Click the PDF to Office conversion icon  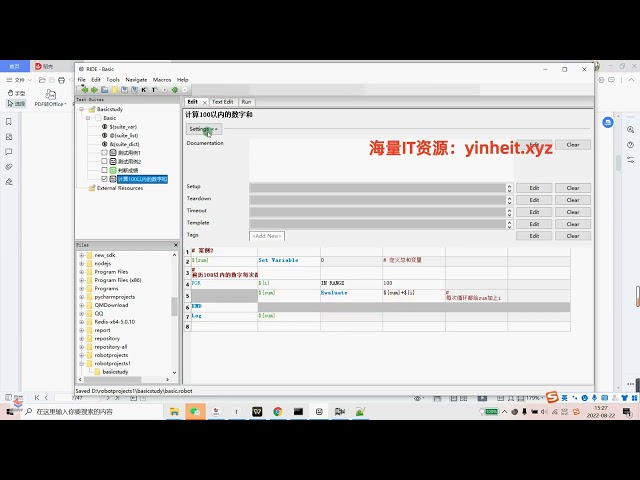[50, 98]
